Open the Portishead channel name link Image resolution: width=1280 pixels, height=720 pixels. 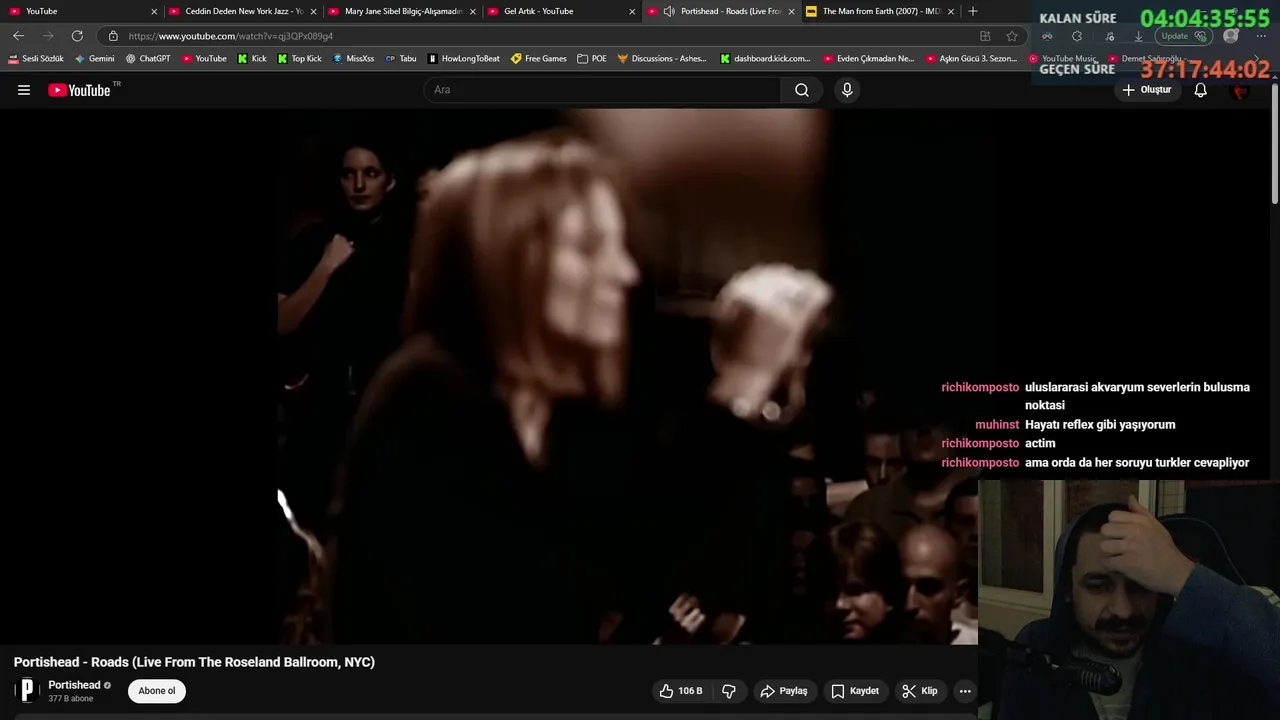tap(74, 685)
